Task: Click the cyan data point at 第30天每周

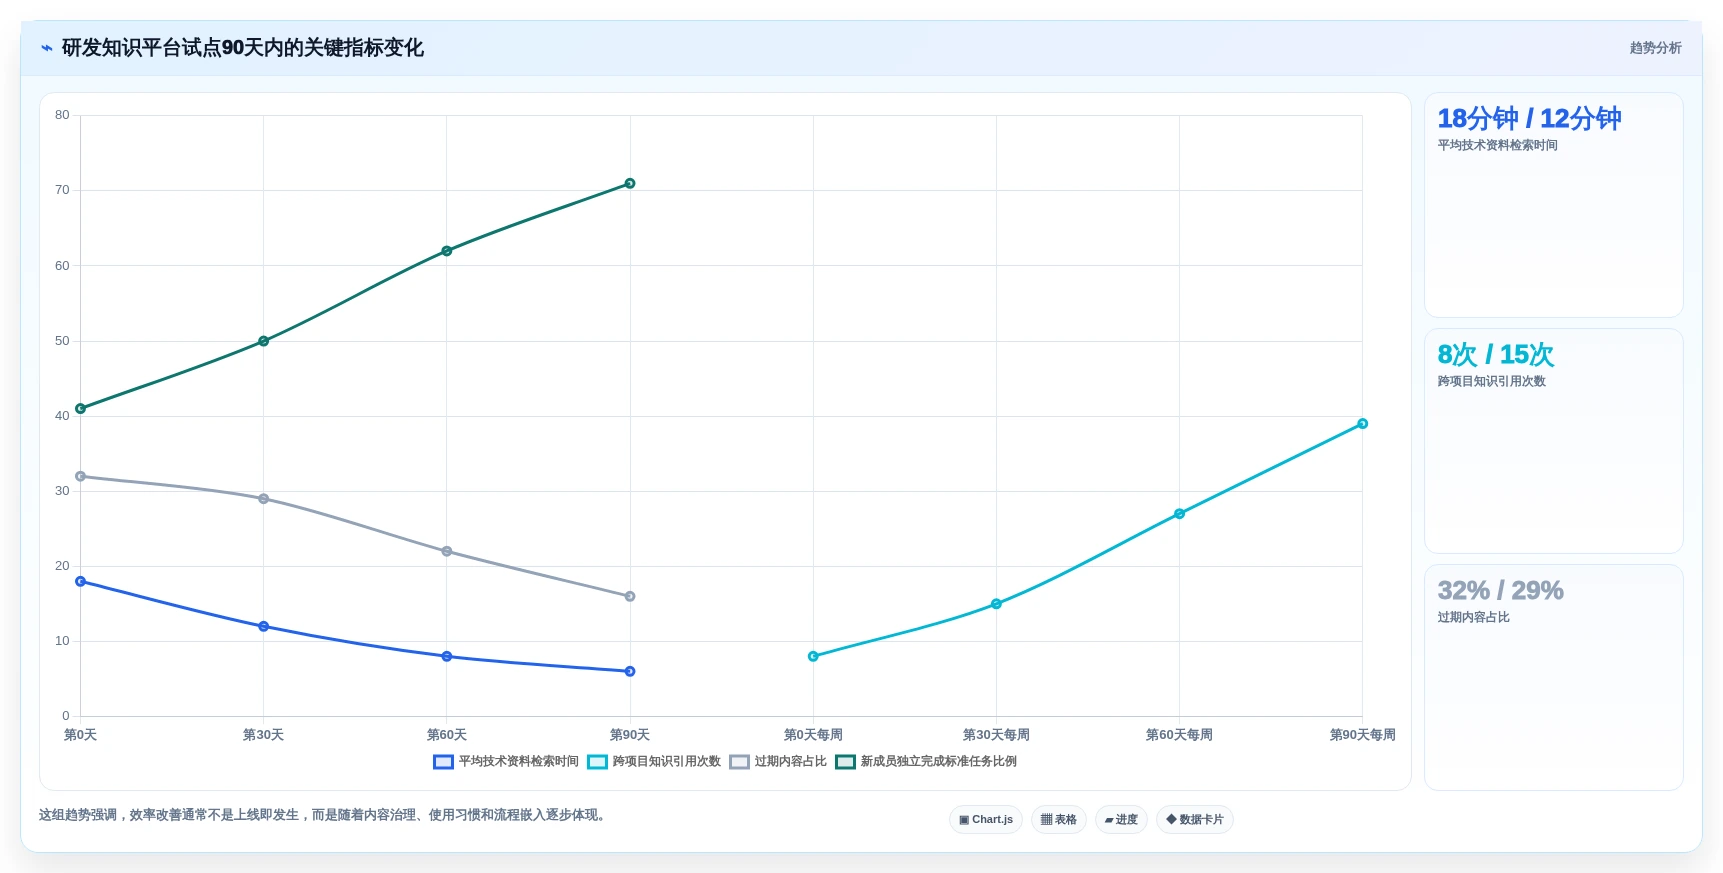Action: coord(996,604)
